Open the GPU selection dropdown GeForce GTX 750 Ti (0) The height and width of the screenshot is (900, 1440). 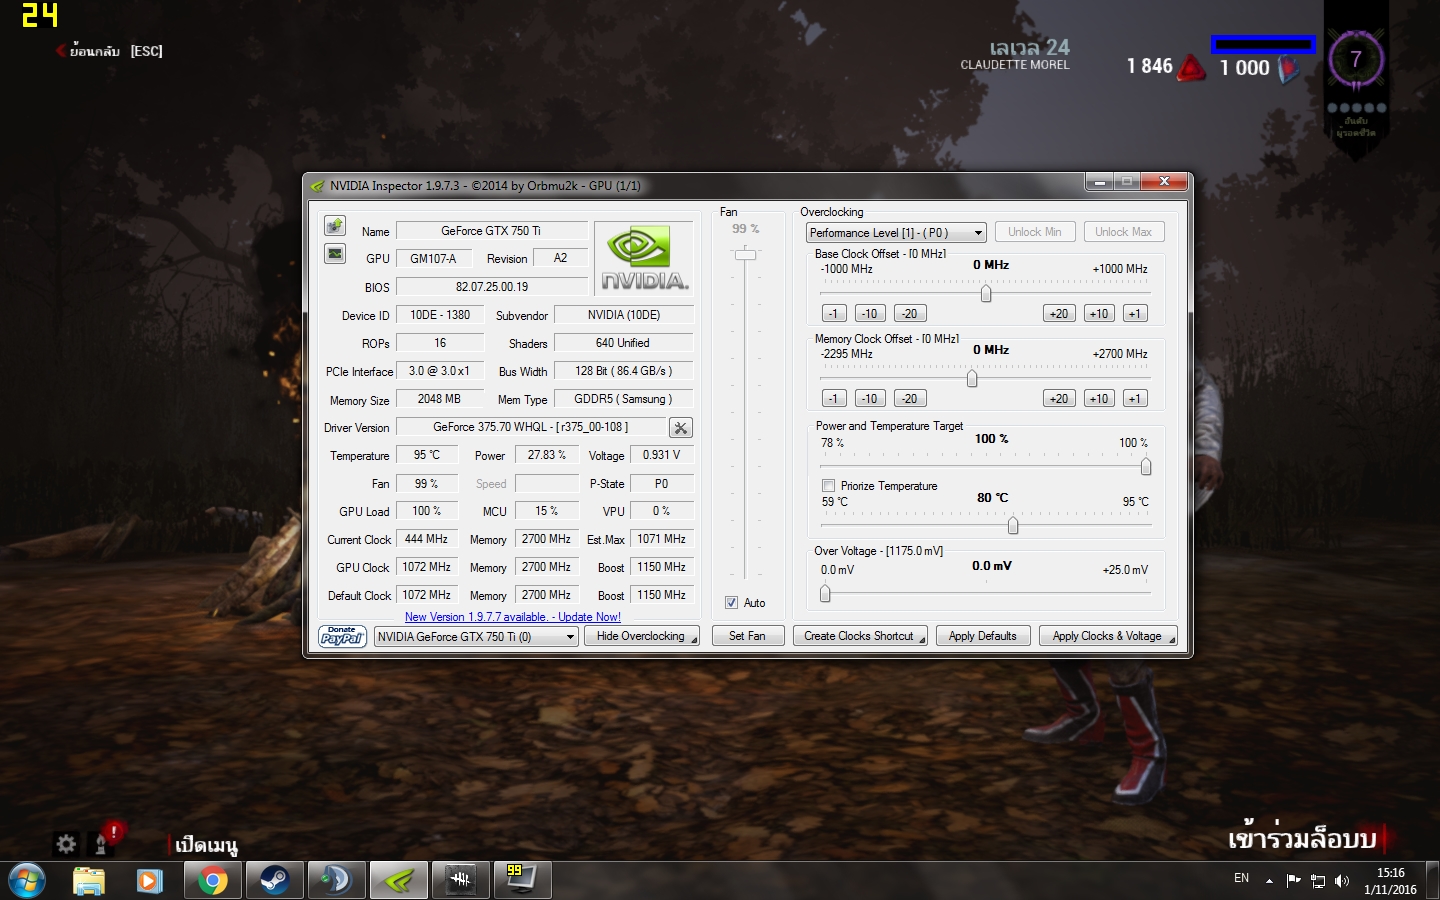pyautogui.click(x=476, y=636)
